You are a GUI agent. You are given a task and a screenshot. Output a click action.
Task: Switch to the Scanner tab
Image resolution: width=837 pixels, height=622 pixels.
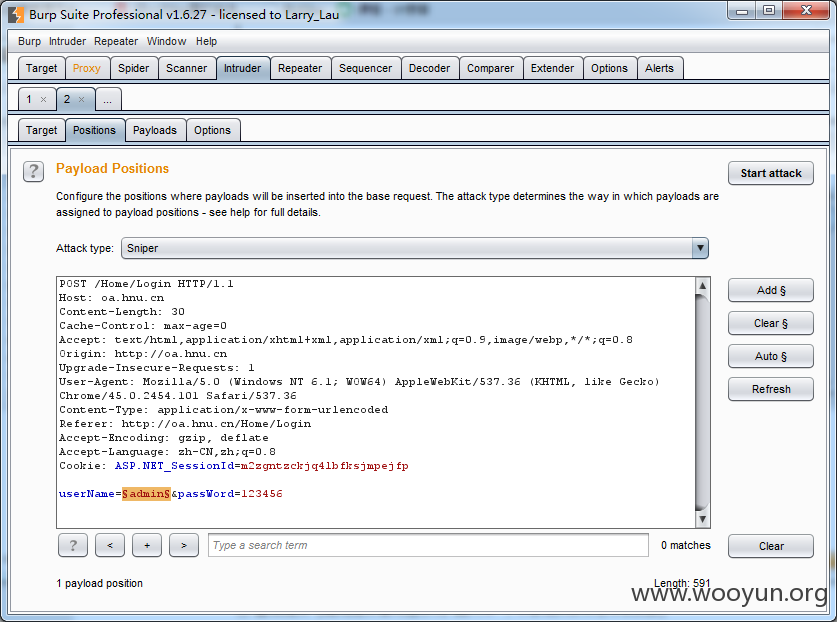point(186,68)
